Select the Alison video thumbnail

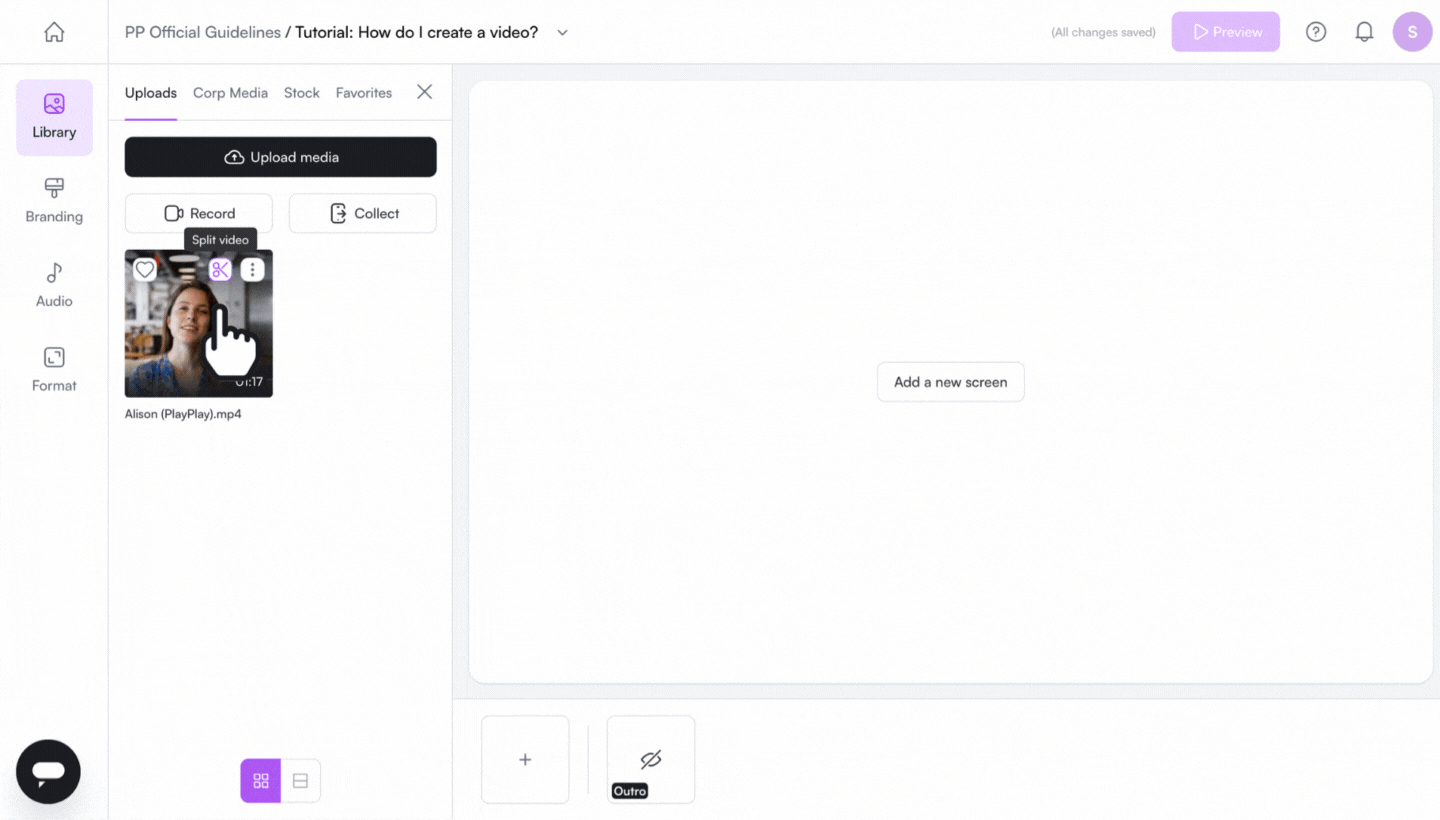[199, 323]
